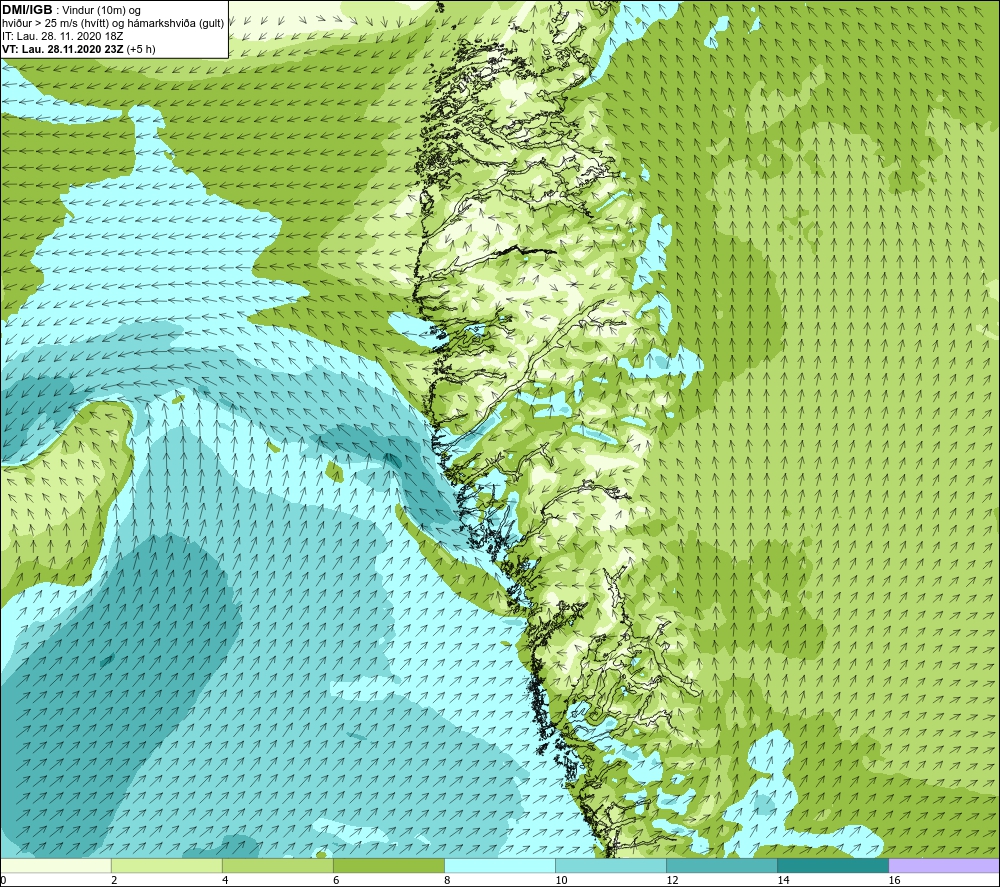This screenshot has height=887, width=1000.
Task: Click the legend scale label '0'
Action: 3,880
